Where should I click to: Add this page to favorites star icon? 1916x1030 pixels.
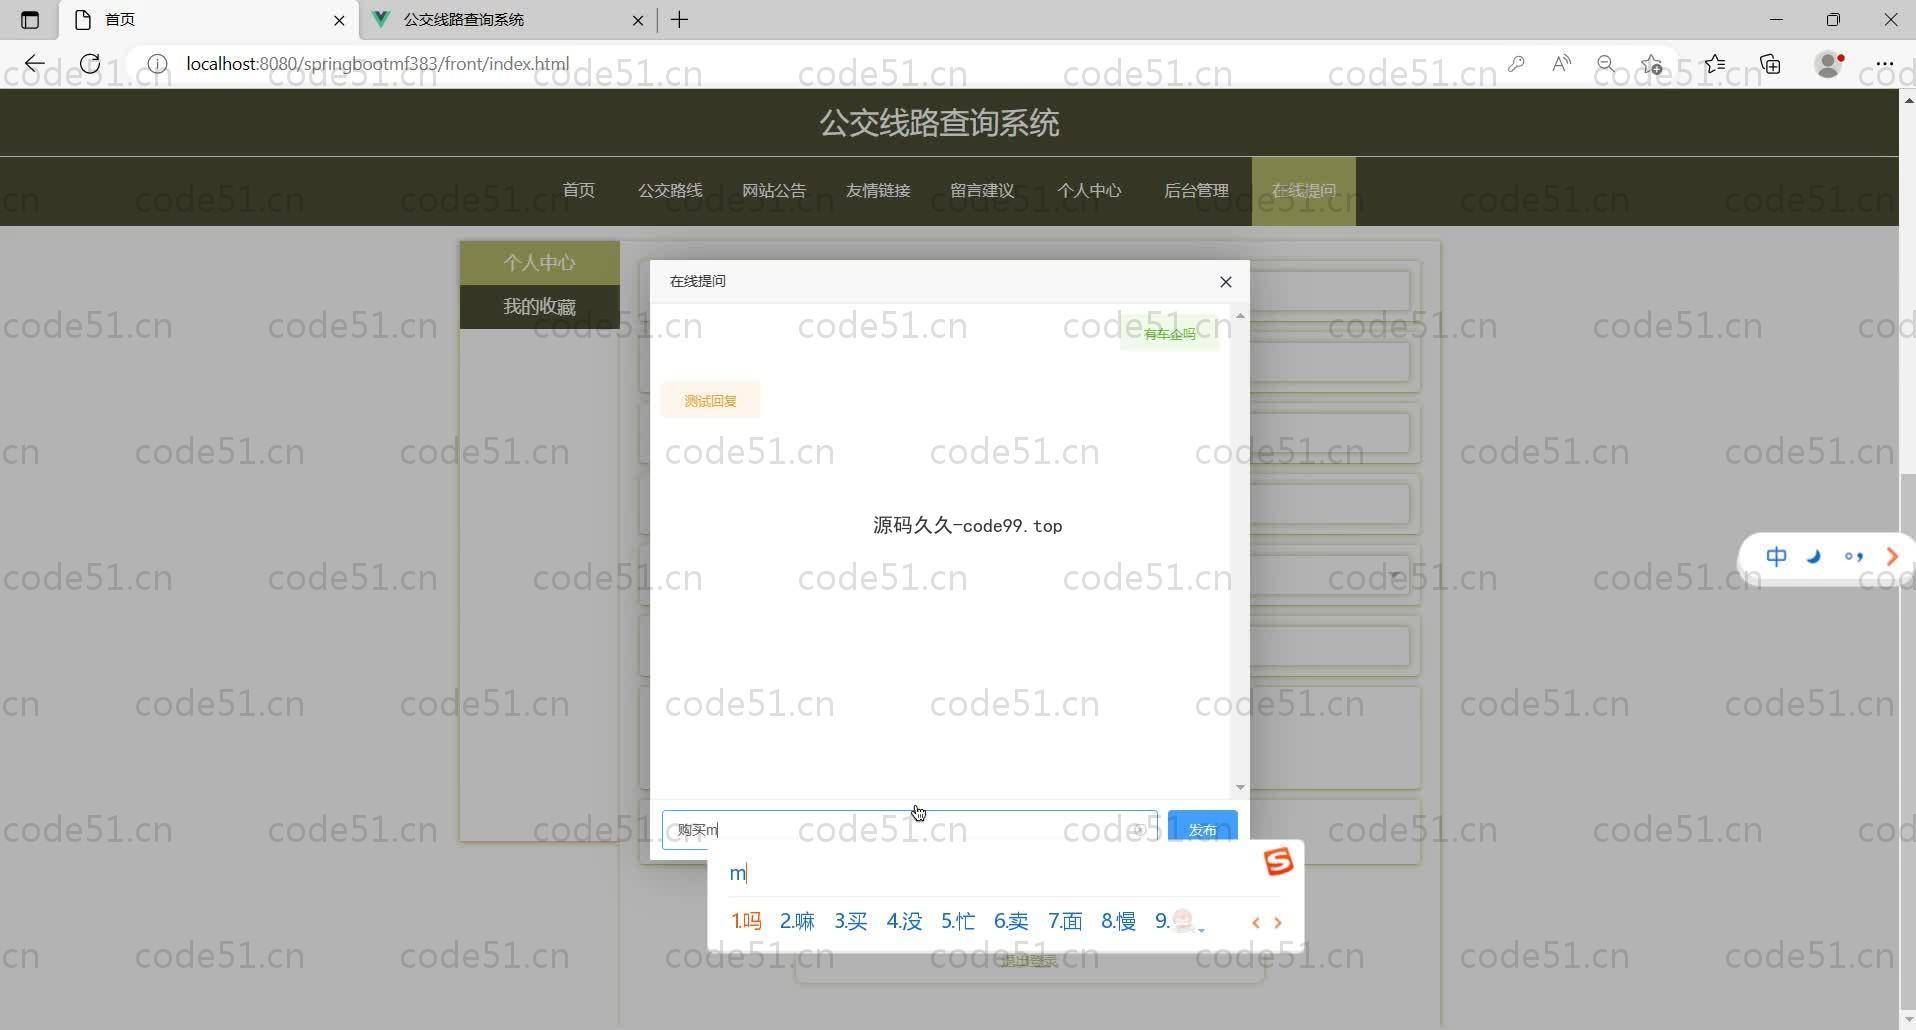pyautogui.click(x=1652, y=64)
